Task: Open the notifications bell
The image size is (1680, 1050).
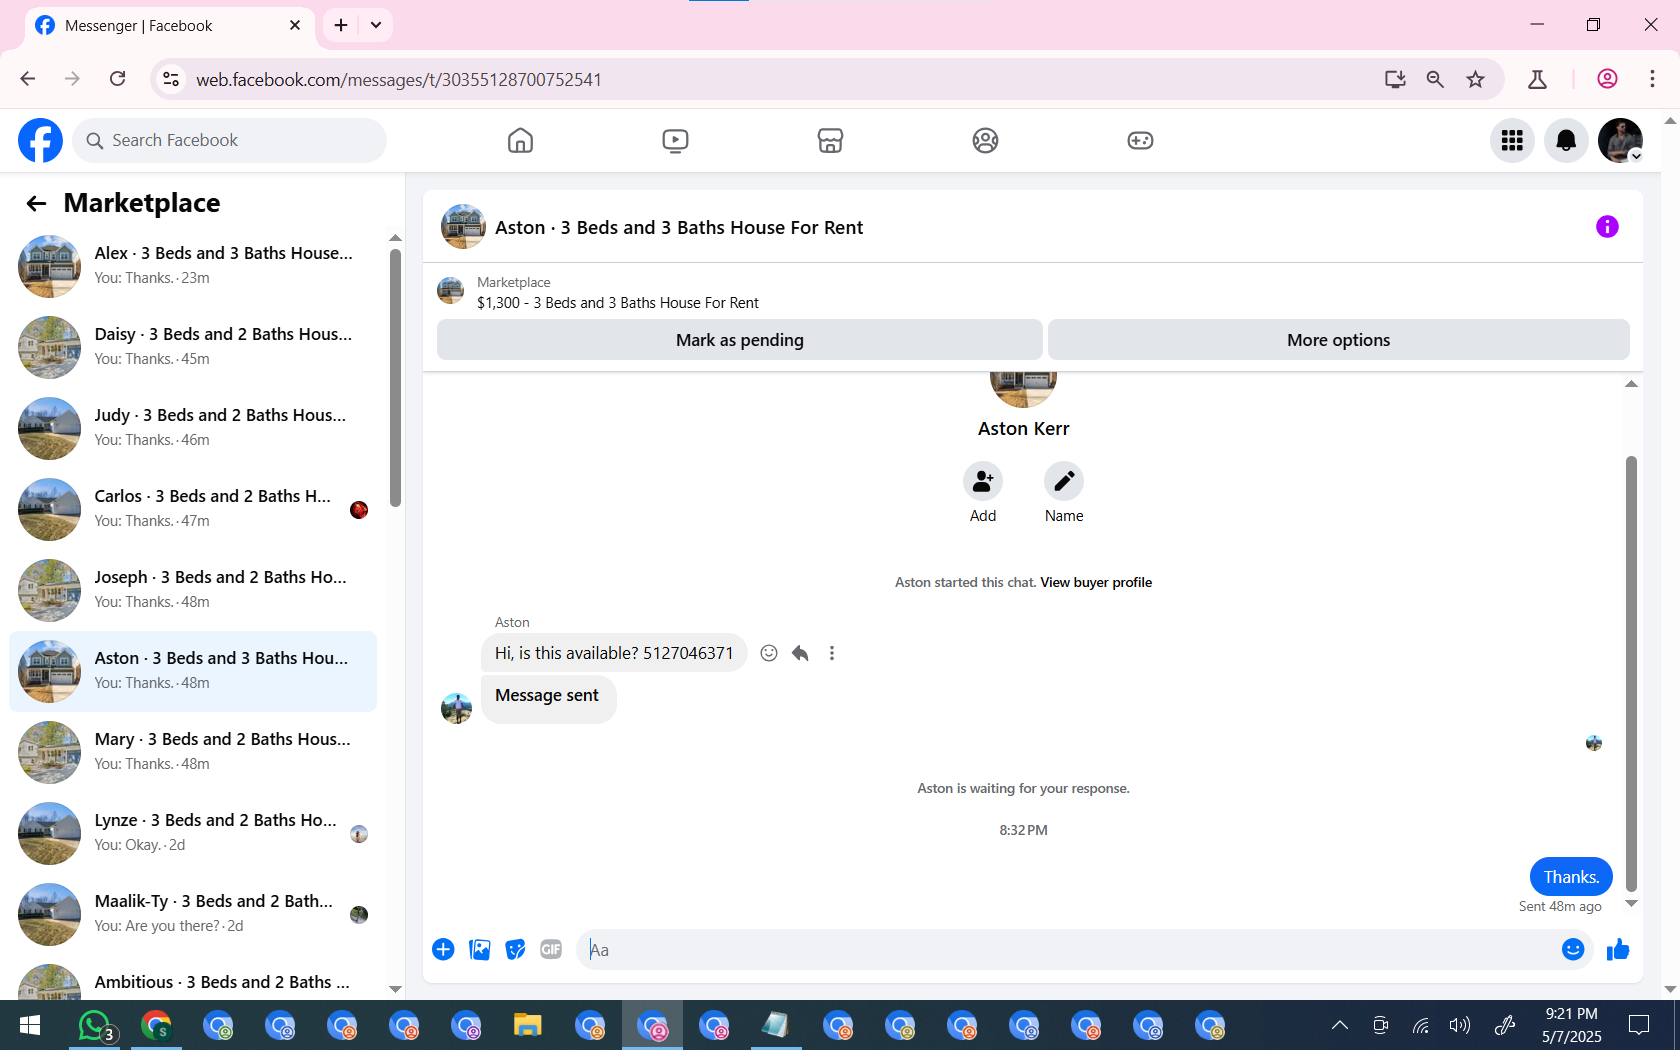Action: coord(1566,141)
